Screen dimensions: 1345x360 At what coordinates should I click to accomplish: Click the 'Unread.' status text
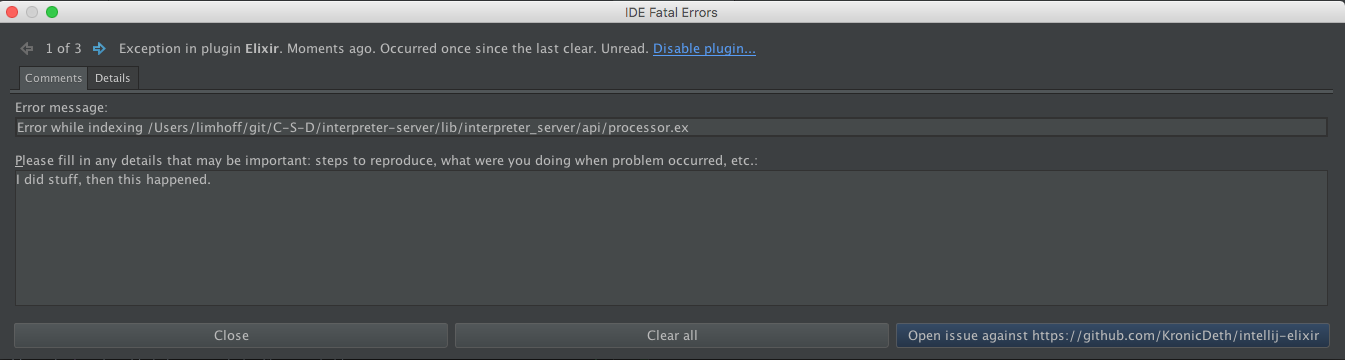point(625,48)
